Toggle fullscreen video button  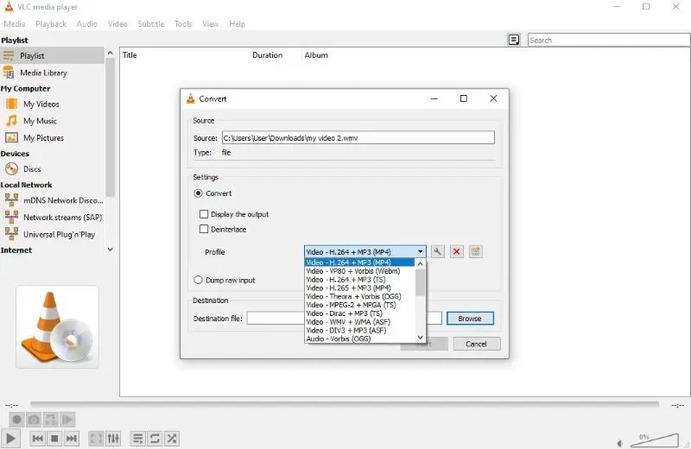click(x=96, y=438)
